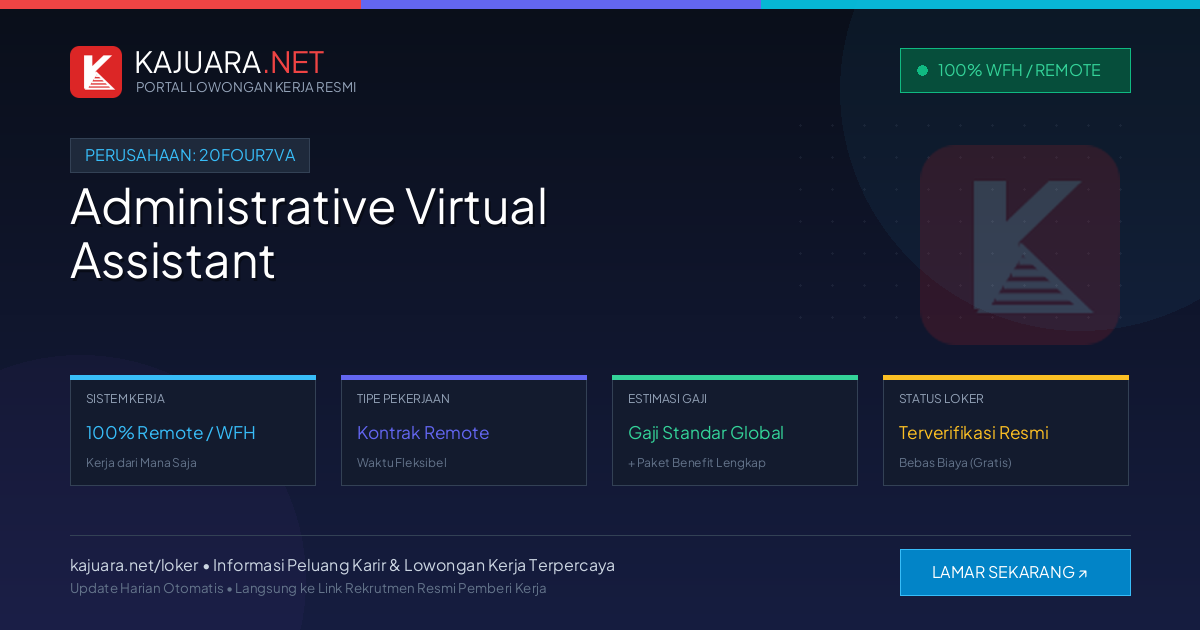Viewport: 1200px width, 630px height.
Task: Select the Kontrak Remote value
Action: click(x=423, y=433)
